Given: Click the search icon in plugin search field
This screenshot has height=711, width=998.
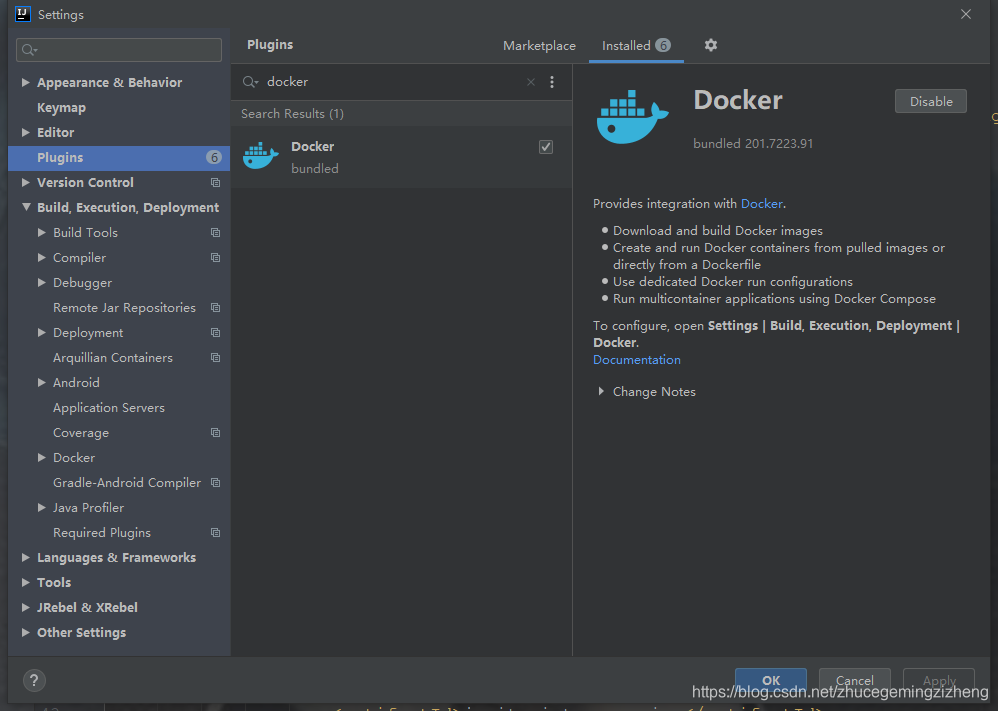Looking at the screenshot, I should [250, 82].
